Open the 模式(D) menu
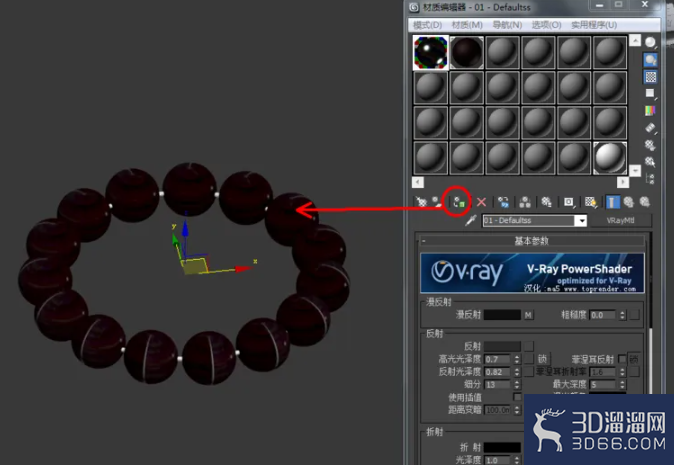This screenshot has width=674, height=465. [427, 25]
